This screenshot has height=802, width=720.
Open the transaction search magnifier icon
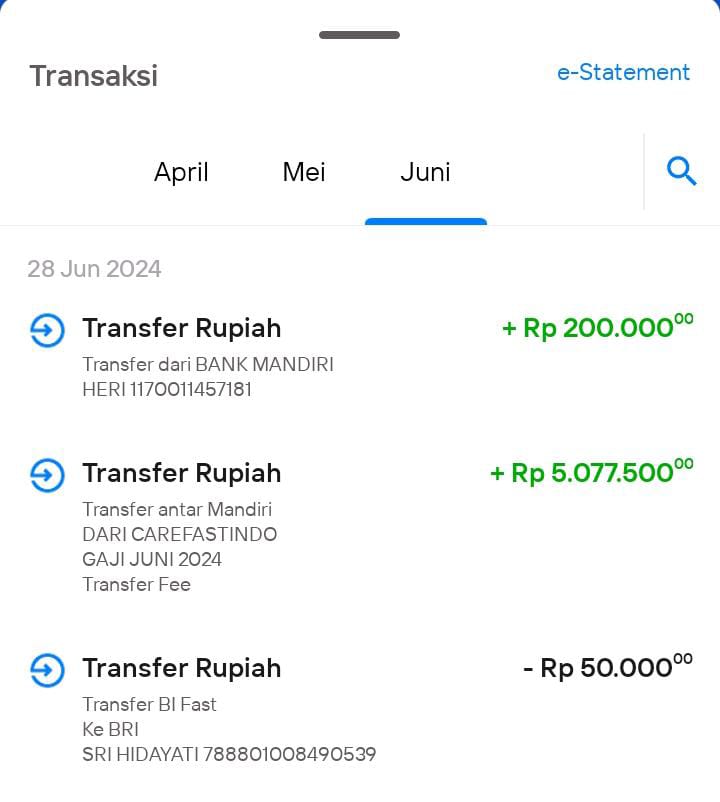click(x=681, y=171)
